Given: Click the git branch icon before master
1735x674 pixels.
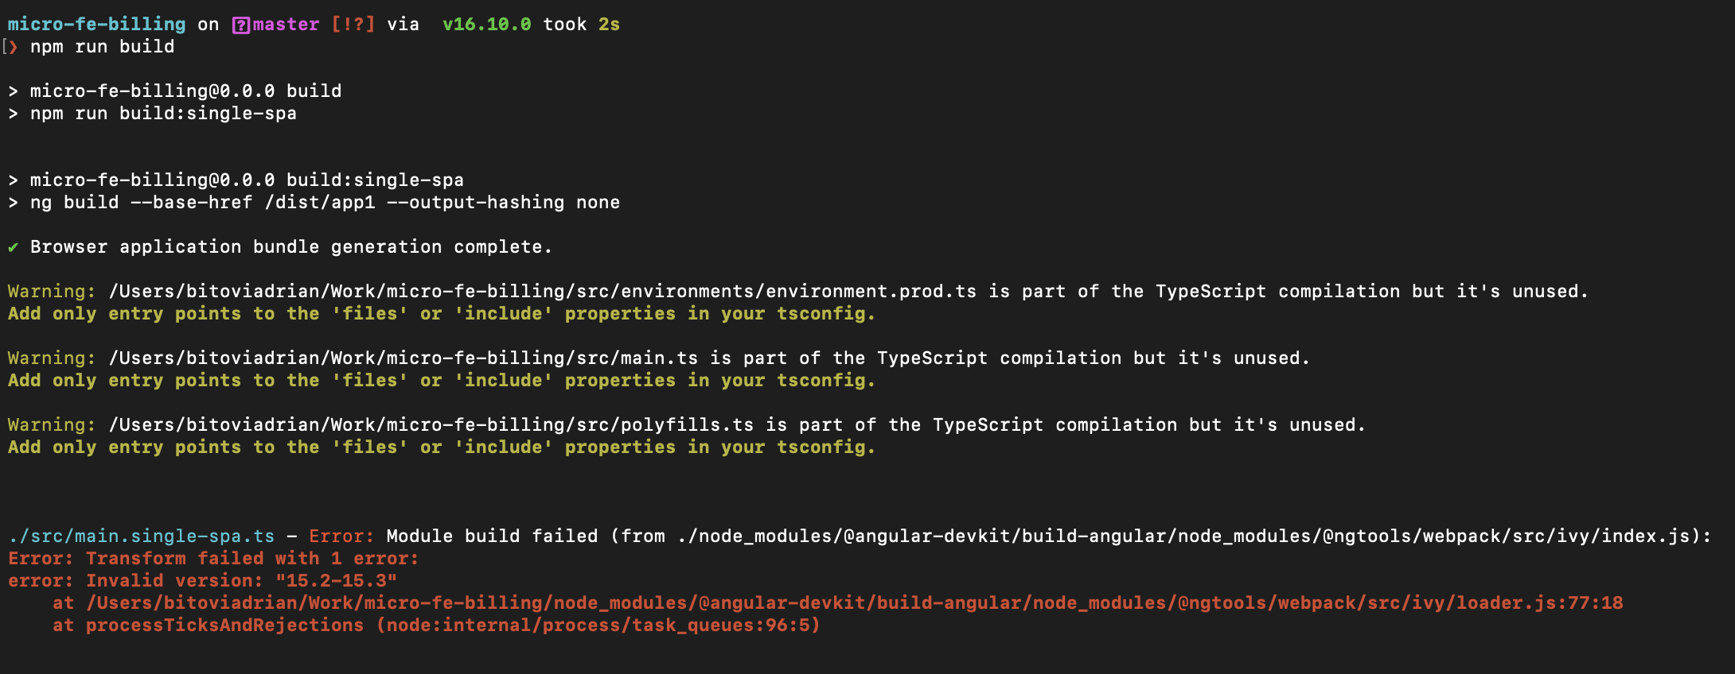Looking at the screenshot, I should point(241,25).
